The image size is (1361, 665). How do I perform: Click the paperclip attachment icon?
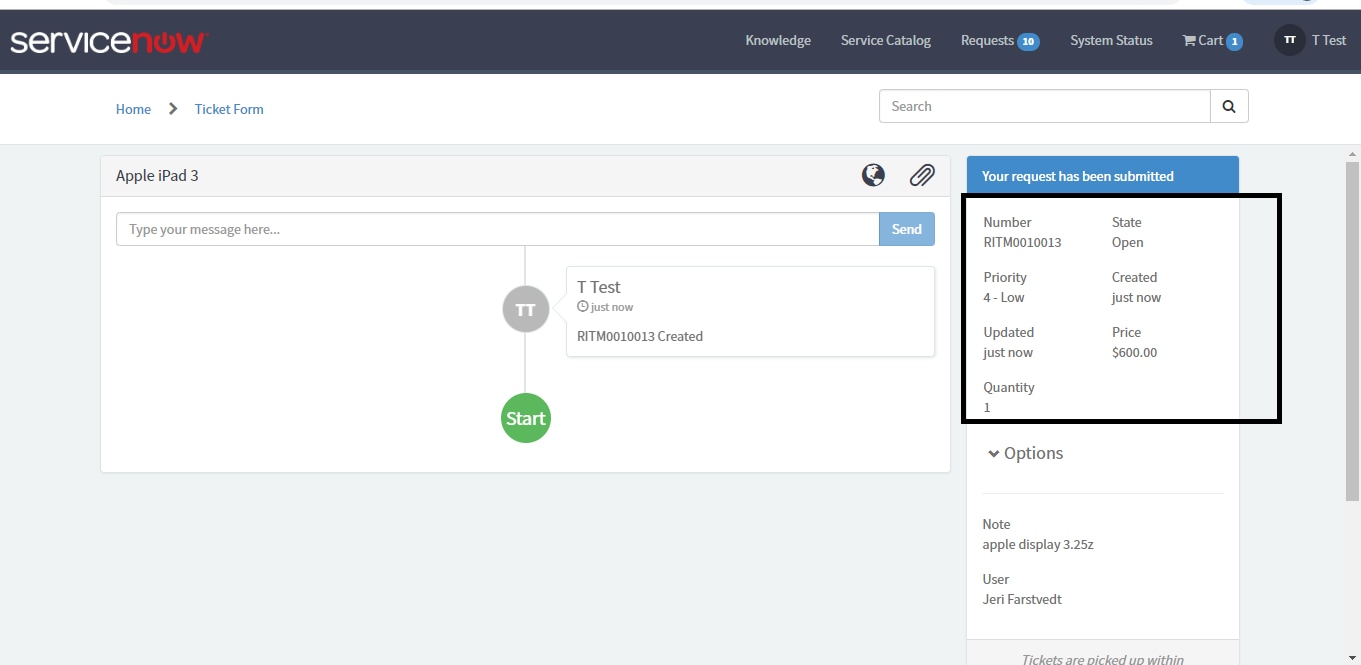(922, 175)
